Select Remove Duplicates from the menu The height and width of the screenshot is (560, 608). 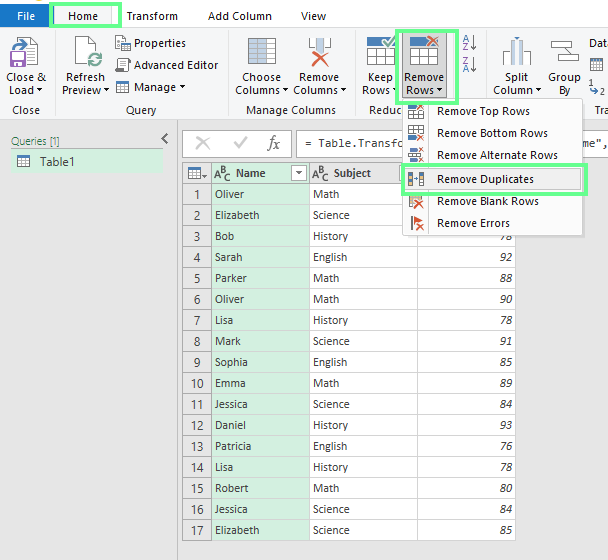tap(485, 179)
